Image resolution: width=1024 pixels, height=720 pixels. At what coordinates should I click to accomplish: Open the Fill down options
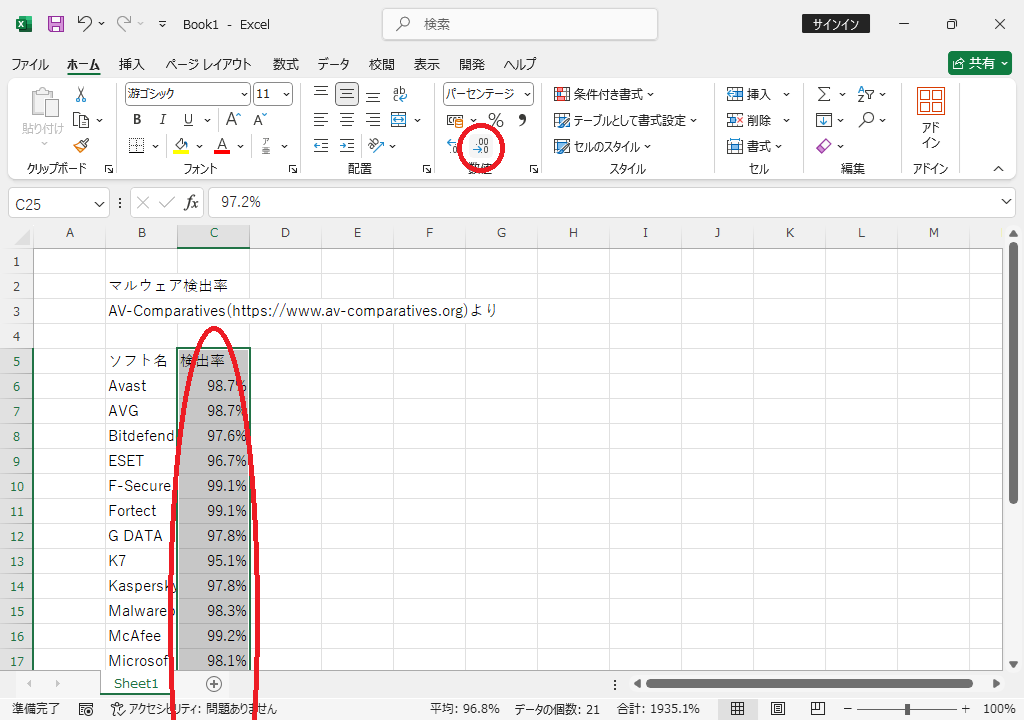(x=824, y=120)
